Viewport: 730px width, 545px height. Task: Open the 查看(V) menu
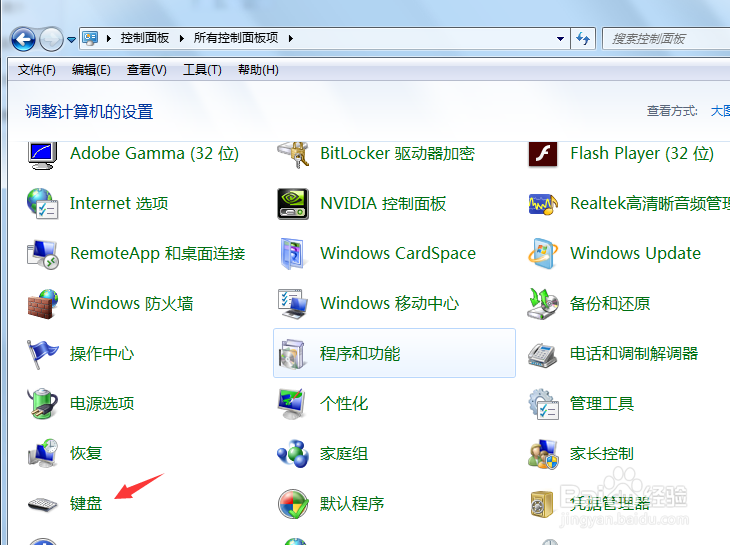[146, 70]
